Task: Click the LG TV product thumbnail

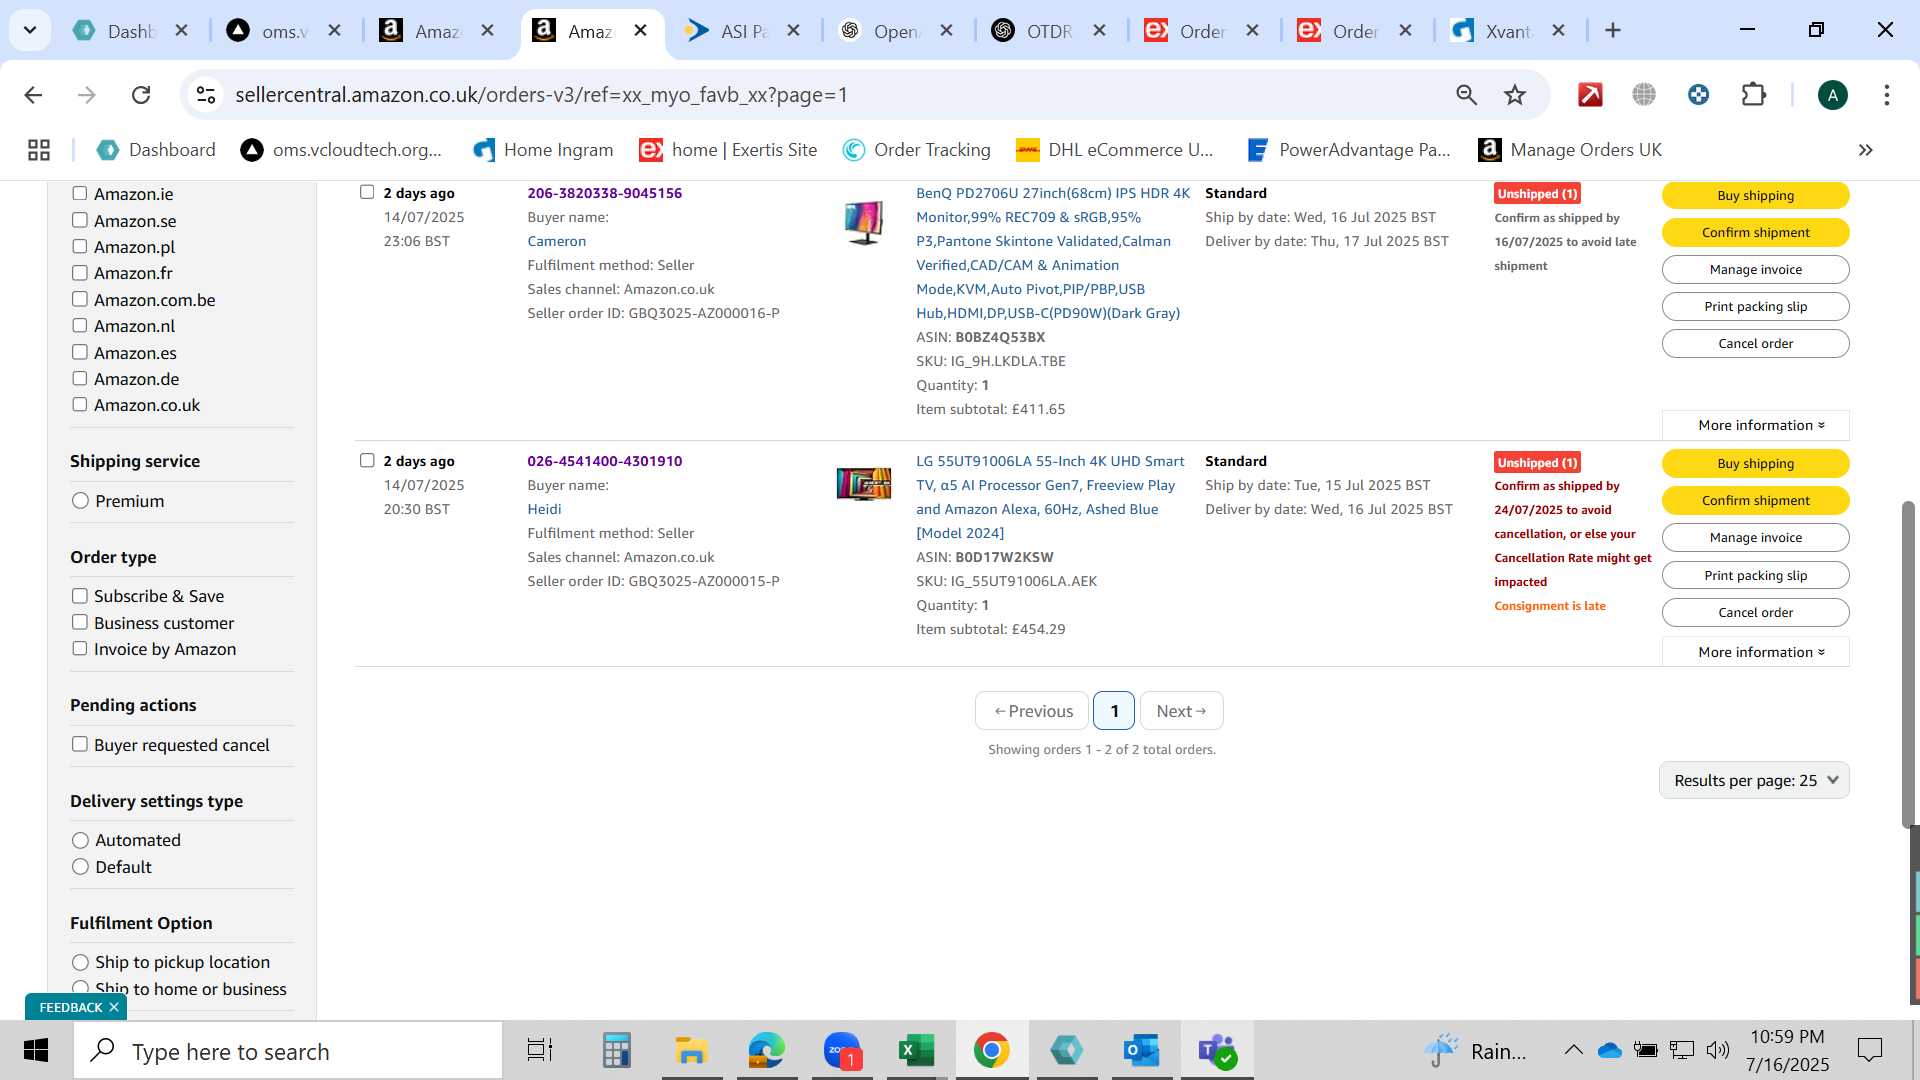Action: pos(864,484)
